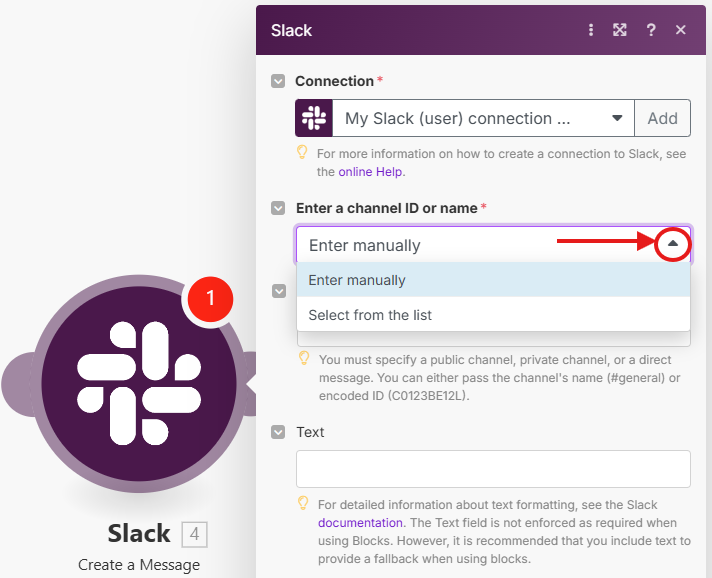This screenshot has width=712, height=578.
Task: Open the Slack documentation link
Action: [x=361, y=522]
